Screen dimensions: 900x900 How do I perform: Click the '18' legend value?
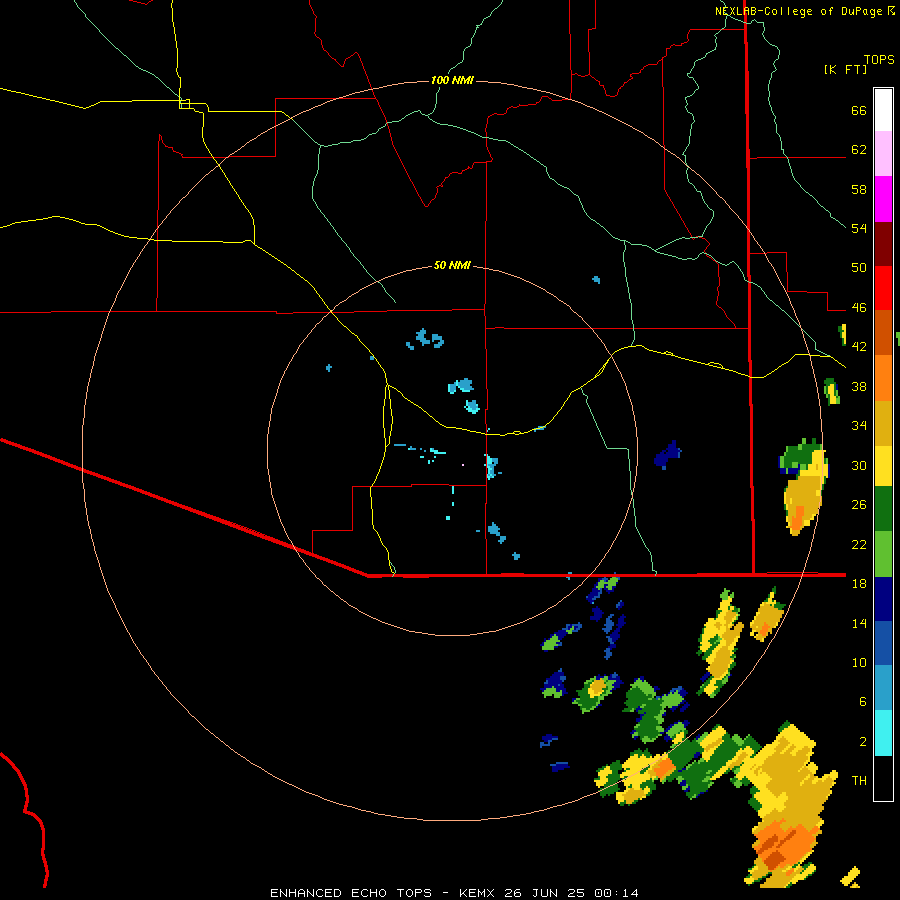(859, 584)
